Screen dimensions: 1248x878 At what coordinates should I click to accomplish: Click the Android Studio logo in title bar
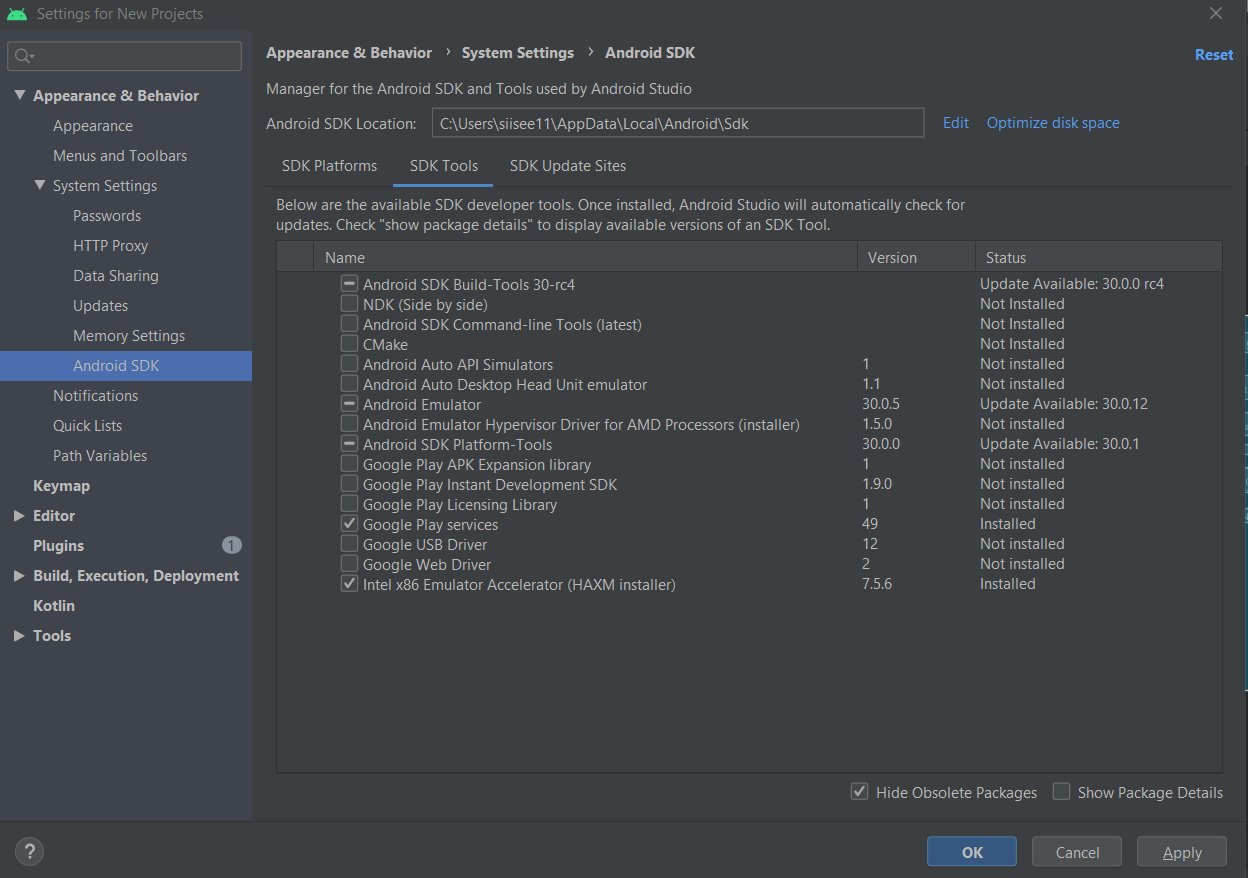point(17,14)
